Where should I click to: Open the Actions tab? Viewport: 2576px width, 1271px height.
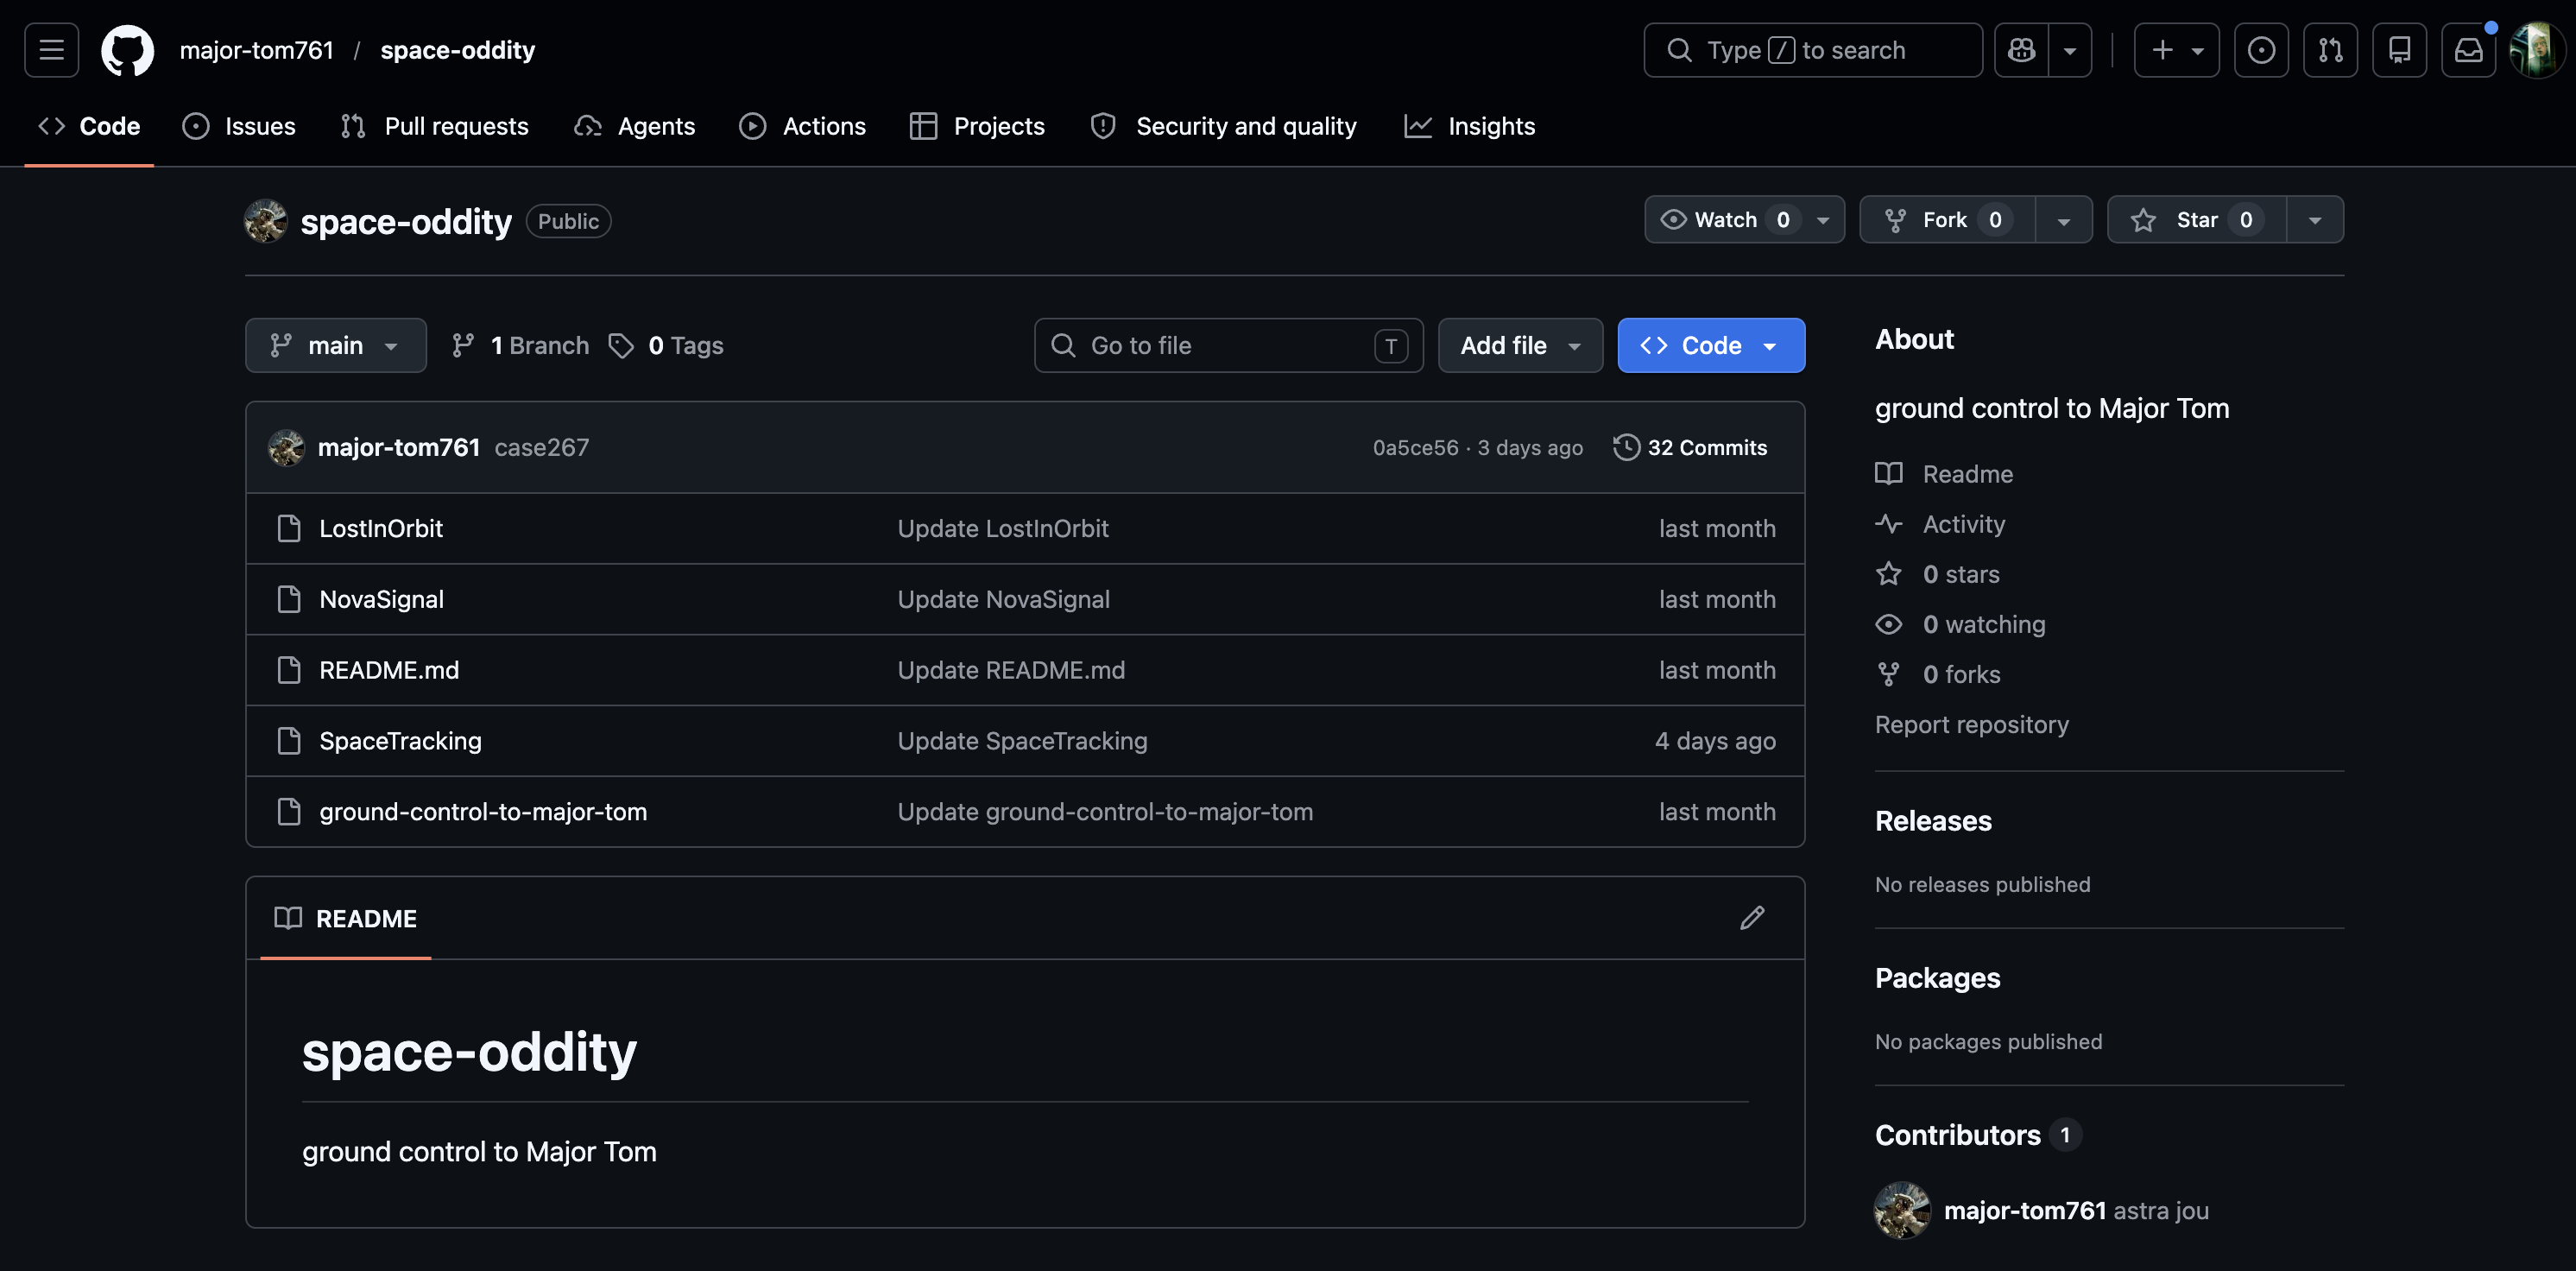click(803, 126)
